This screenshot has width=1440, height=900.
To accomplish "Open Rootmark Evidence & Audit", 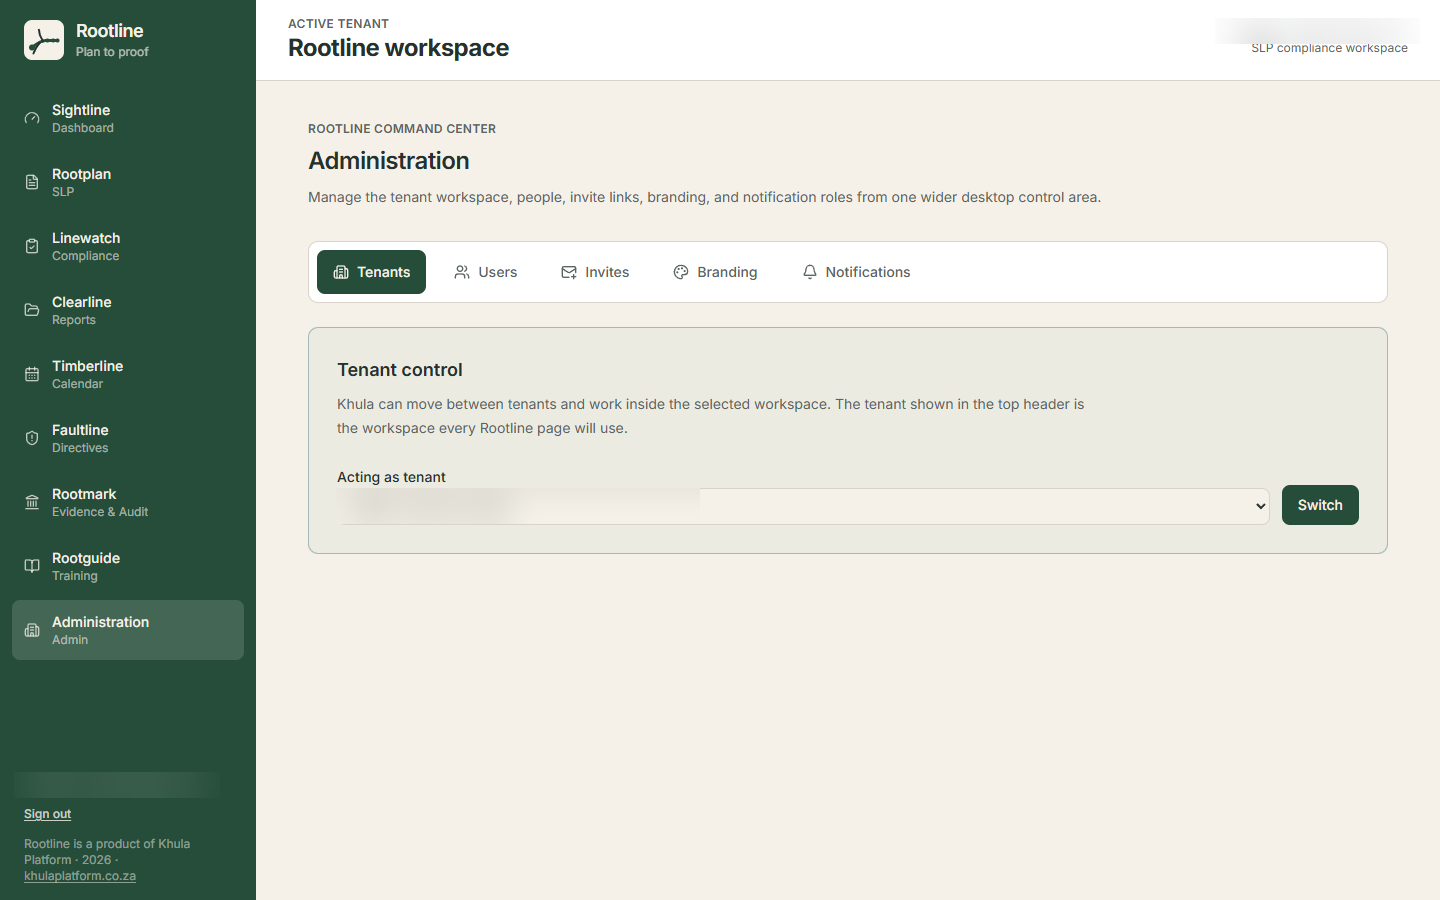I will [128, 502].
